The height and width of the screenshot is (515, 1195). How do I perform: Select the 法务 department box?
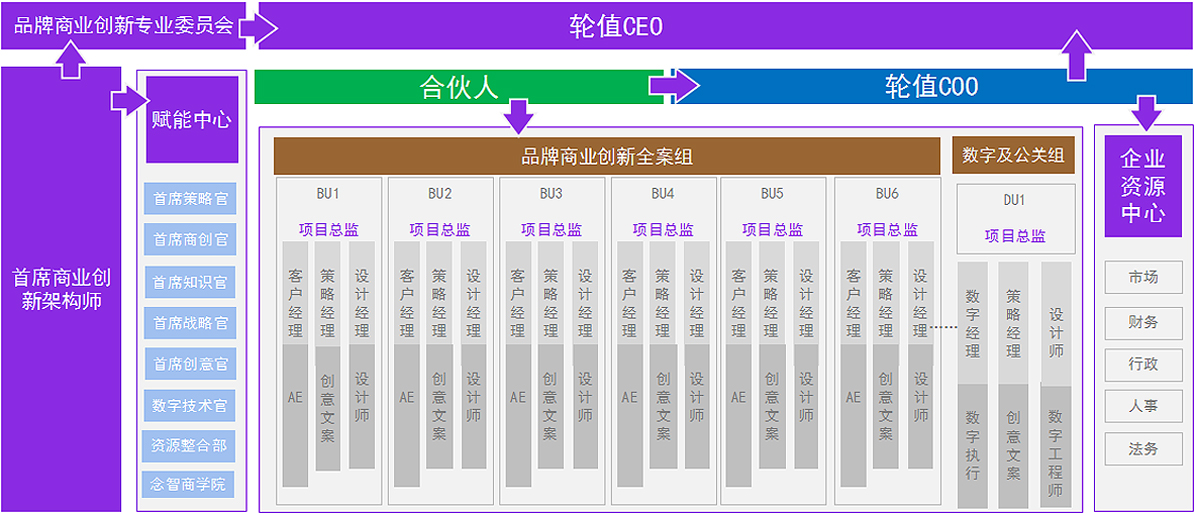pyautogui.click(x=1143, y=449)
